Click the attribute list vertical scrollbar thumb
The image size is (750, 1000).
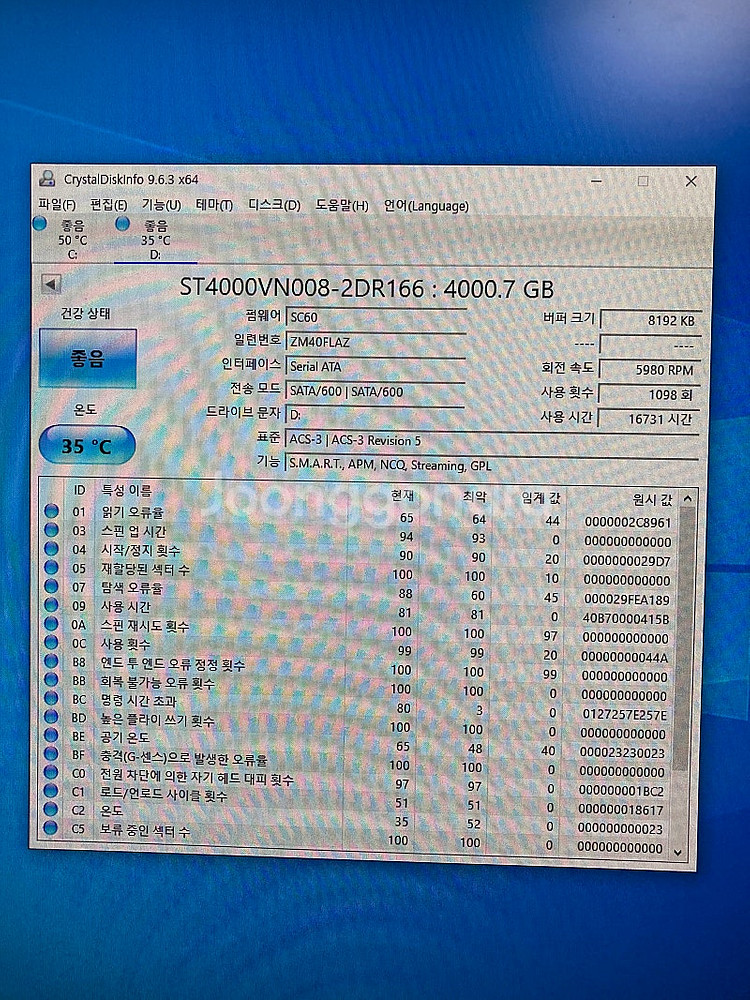point(685,638)
